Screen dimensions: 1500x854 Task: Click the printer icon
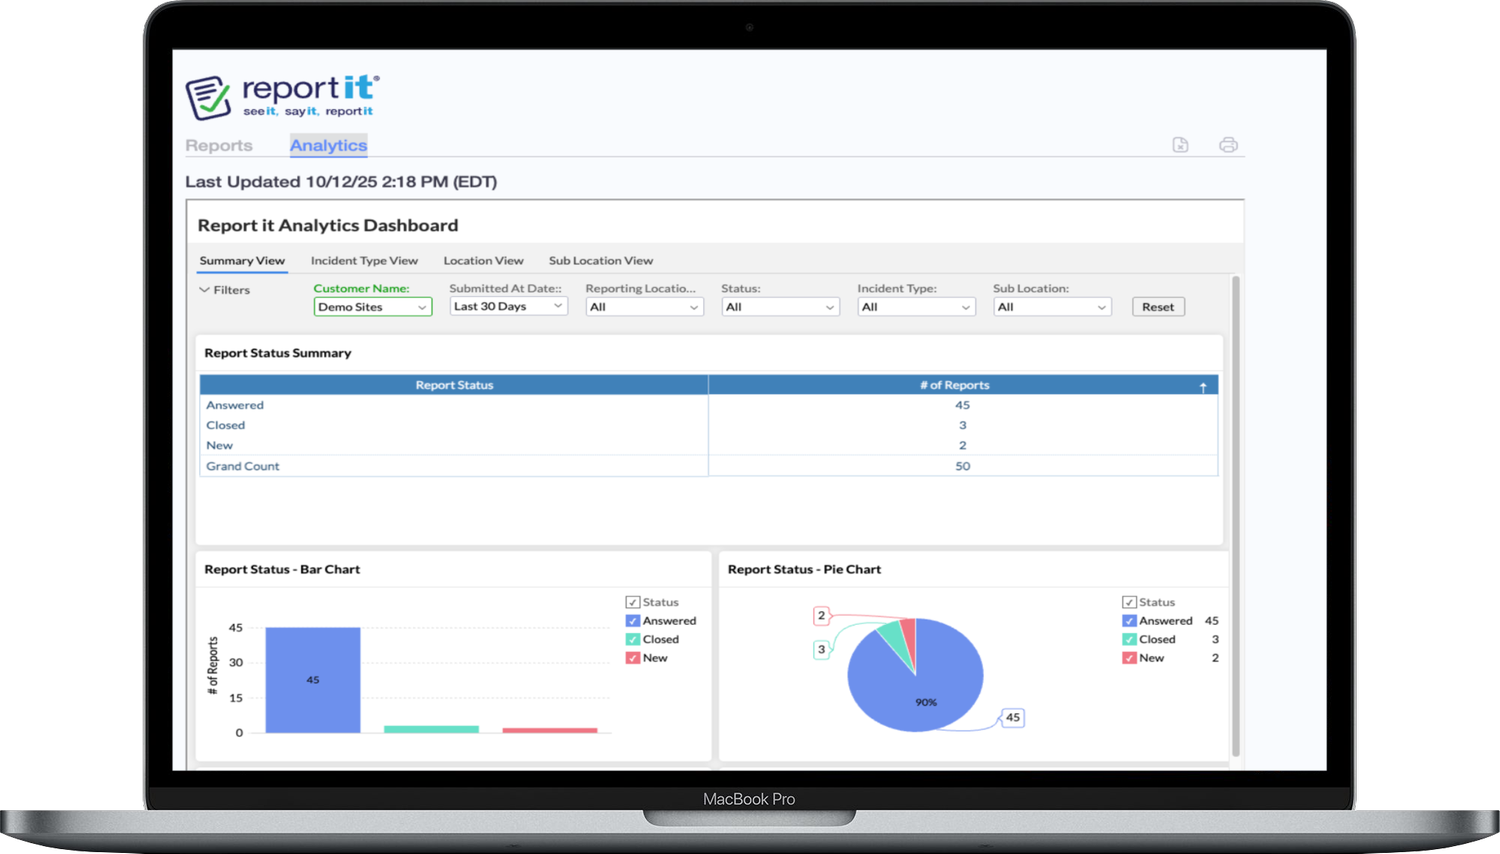[x=1228, y=145]
